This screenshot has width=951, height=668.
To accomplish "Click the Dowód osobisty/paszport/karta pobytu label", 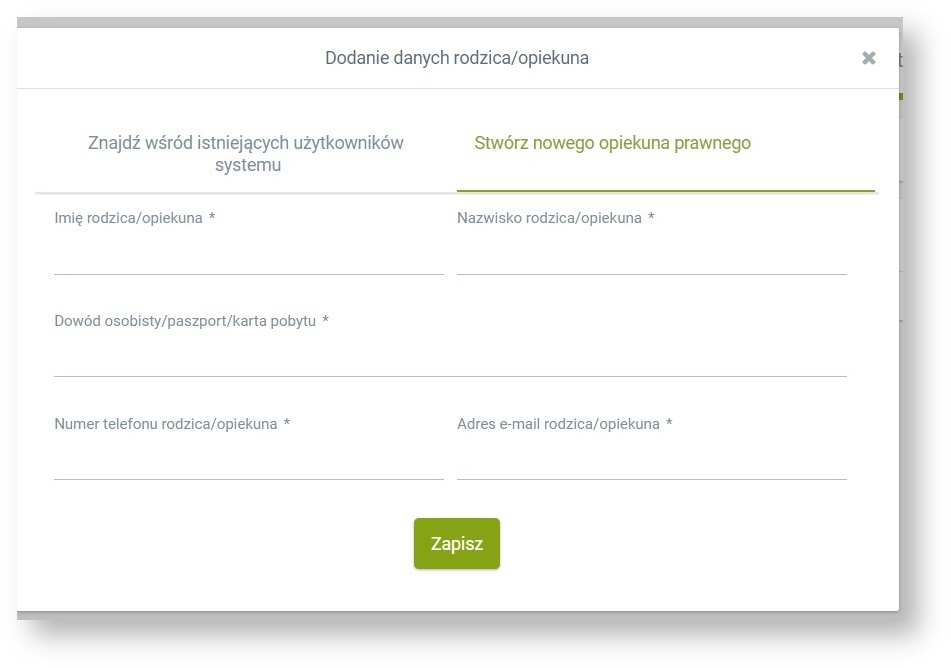I will [x=185, y=321].
